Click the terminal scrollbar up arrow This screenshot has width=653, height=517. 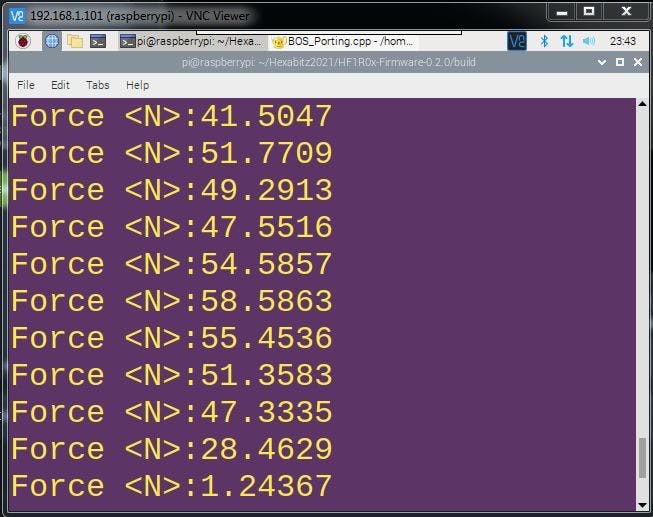[642, 104]
